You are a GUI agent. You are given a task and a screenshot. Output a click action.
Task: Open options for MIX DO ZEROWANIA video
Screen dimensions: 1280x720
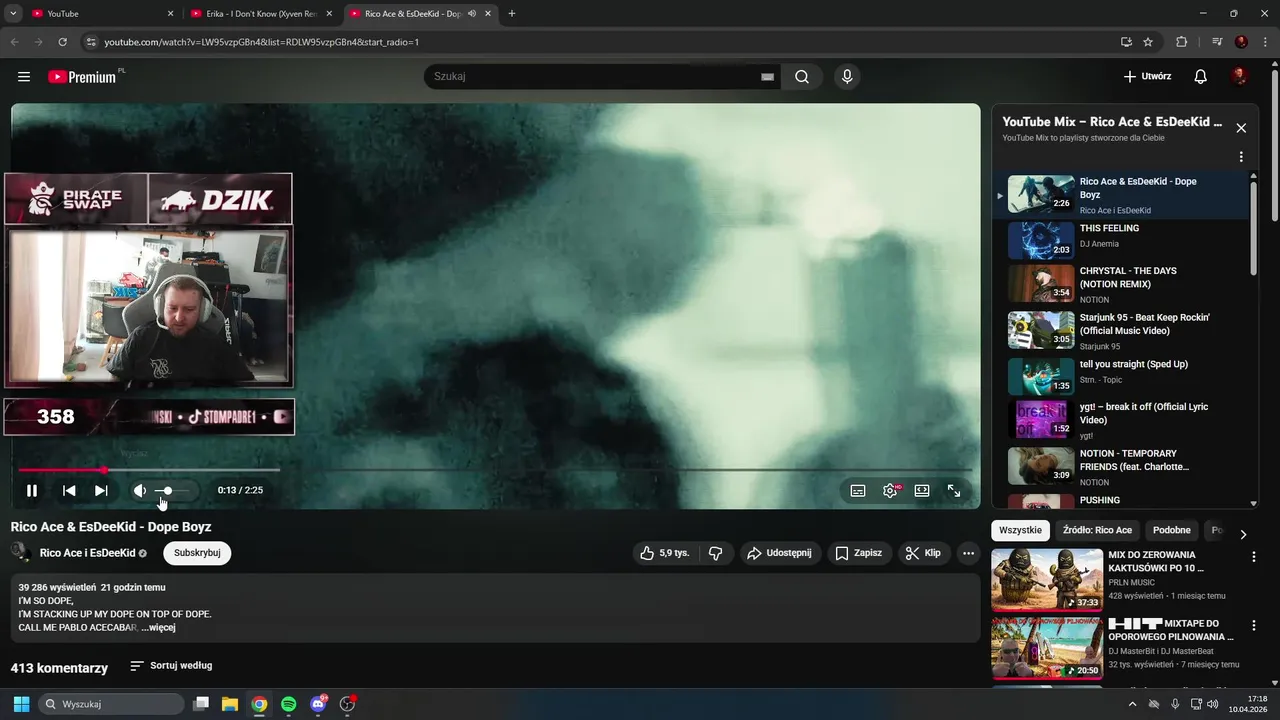tap(1254, 557)
